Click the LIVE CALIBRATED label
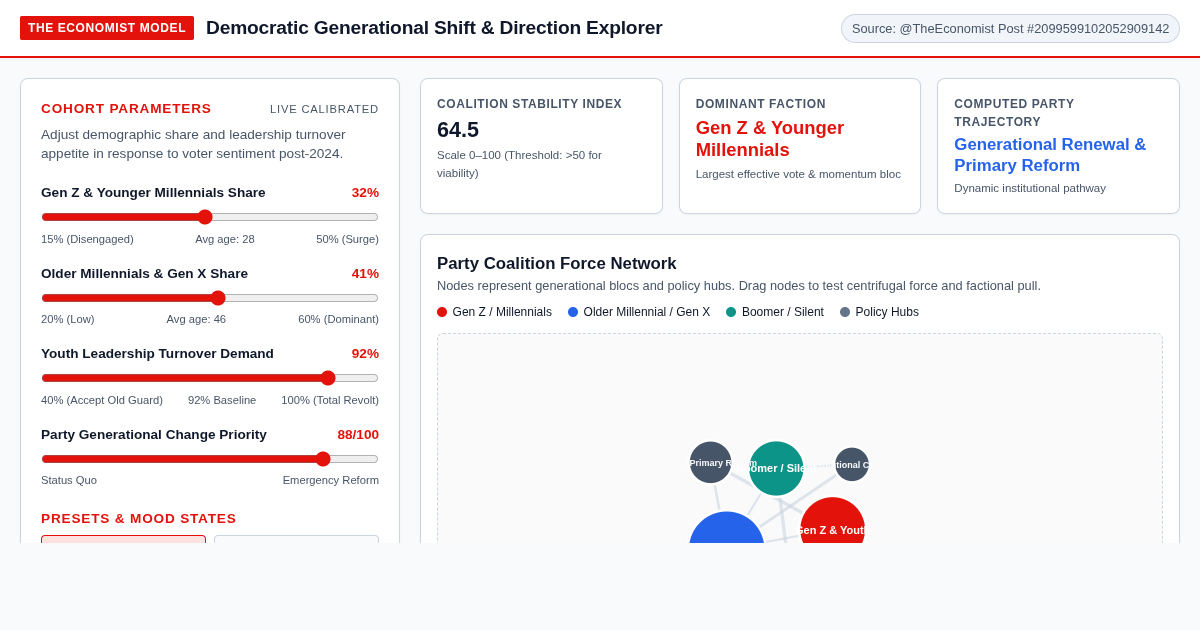This screenshot has width=1200, height=630. (x=324, y=109)
